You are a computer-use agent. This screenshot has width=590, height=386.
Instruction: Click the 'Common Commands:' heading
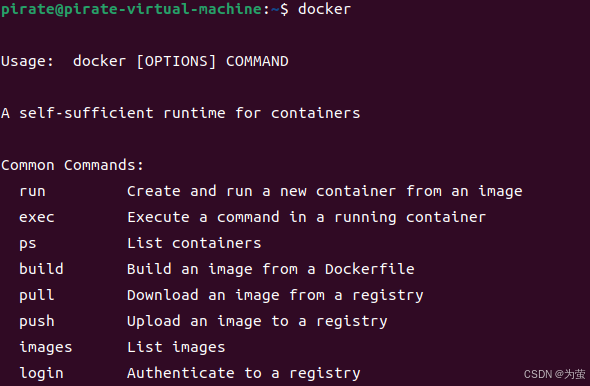pos(73,165)
